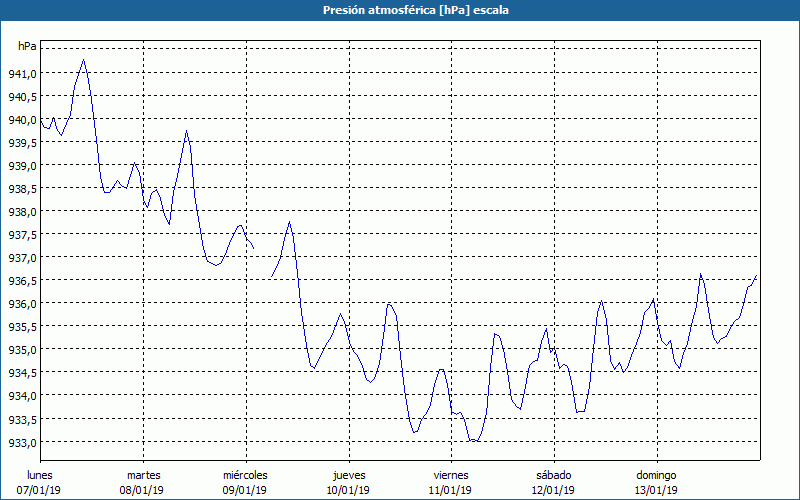Click the 938,0 axis value
The image size is (800, 500).
coord(22,212)
